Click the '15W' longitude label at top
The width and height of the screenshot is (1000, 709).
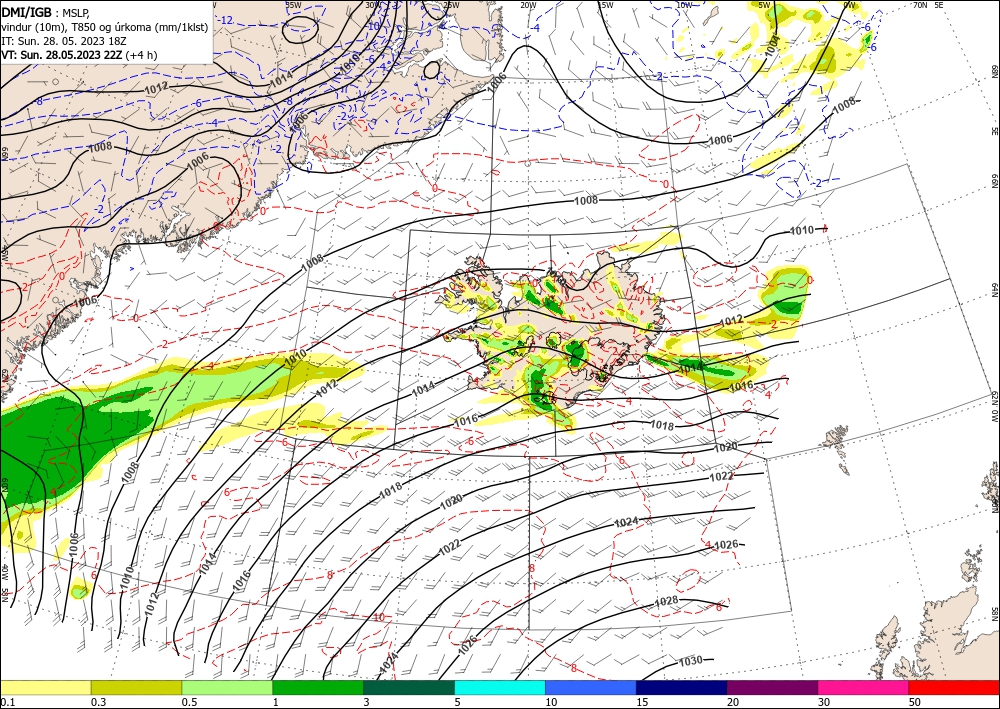606,5
